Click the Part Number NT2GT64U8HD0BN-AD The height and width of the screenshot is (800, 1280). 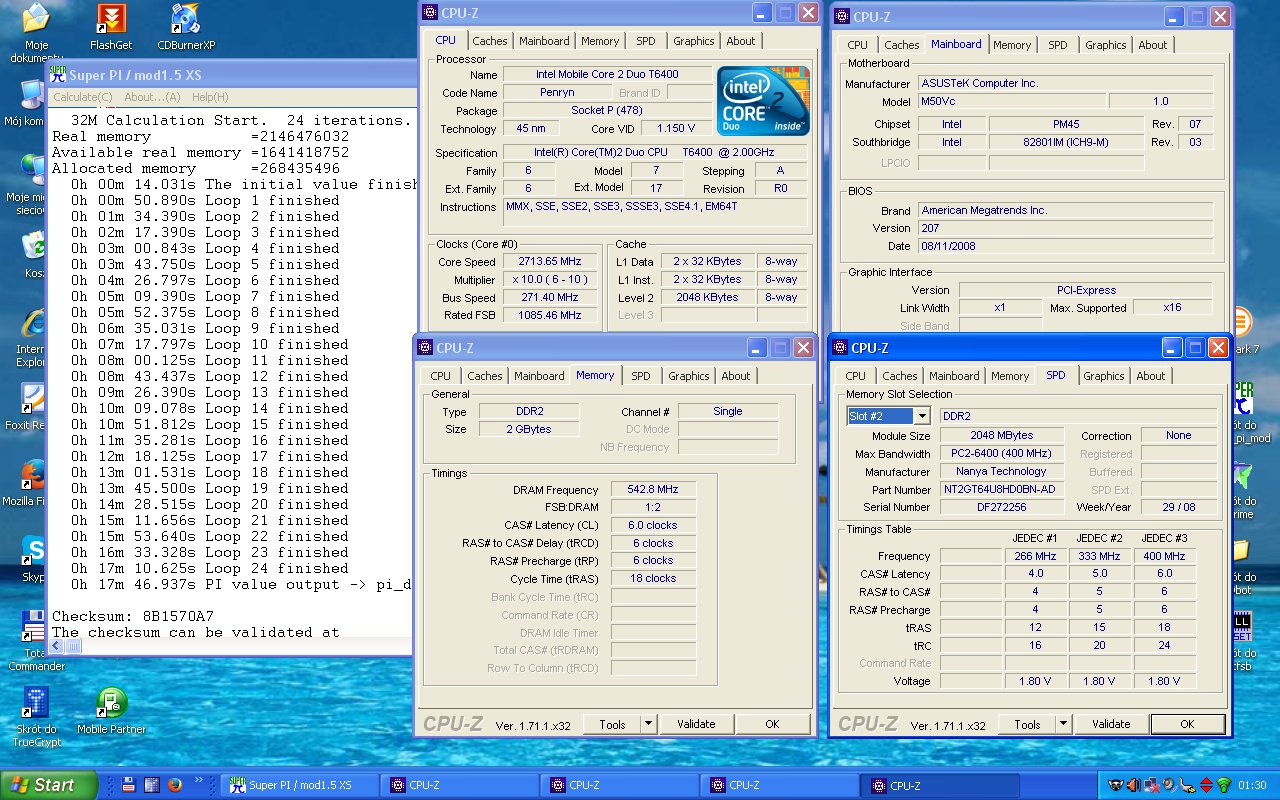1002,490
